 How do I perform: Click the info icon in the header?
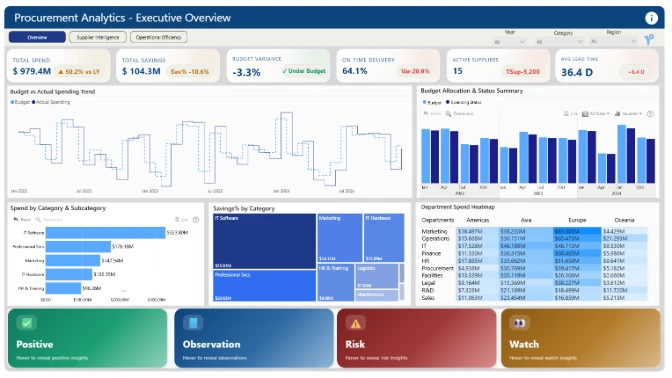click(651, 18)
